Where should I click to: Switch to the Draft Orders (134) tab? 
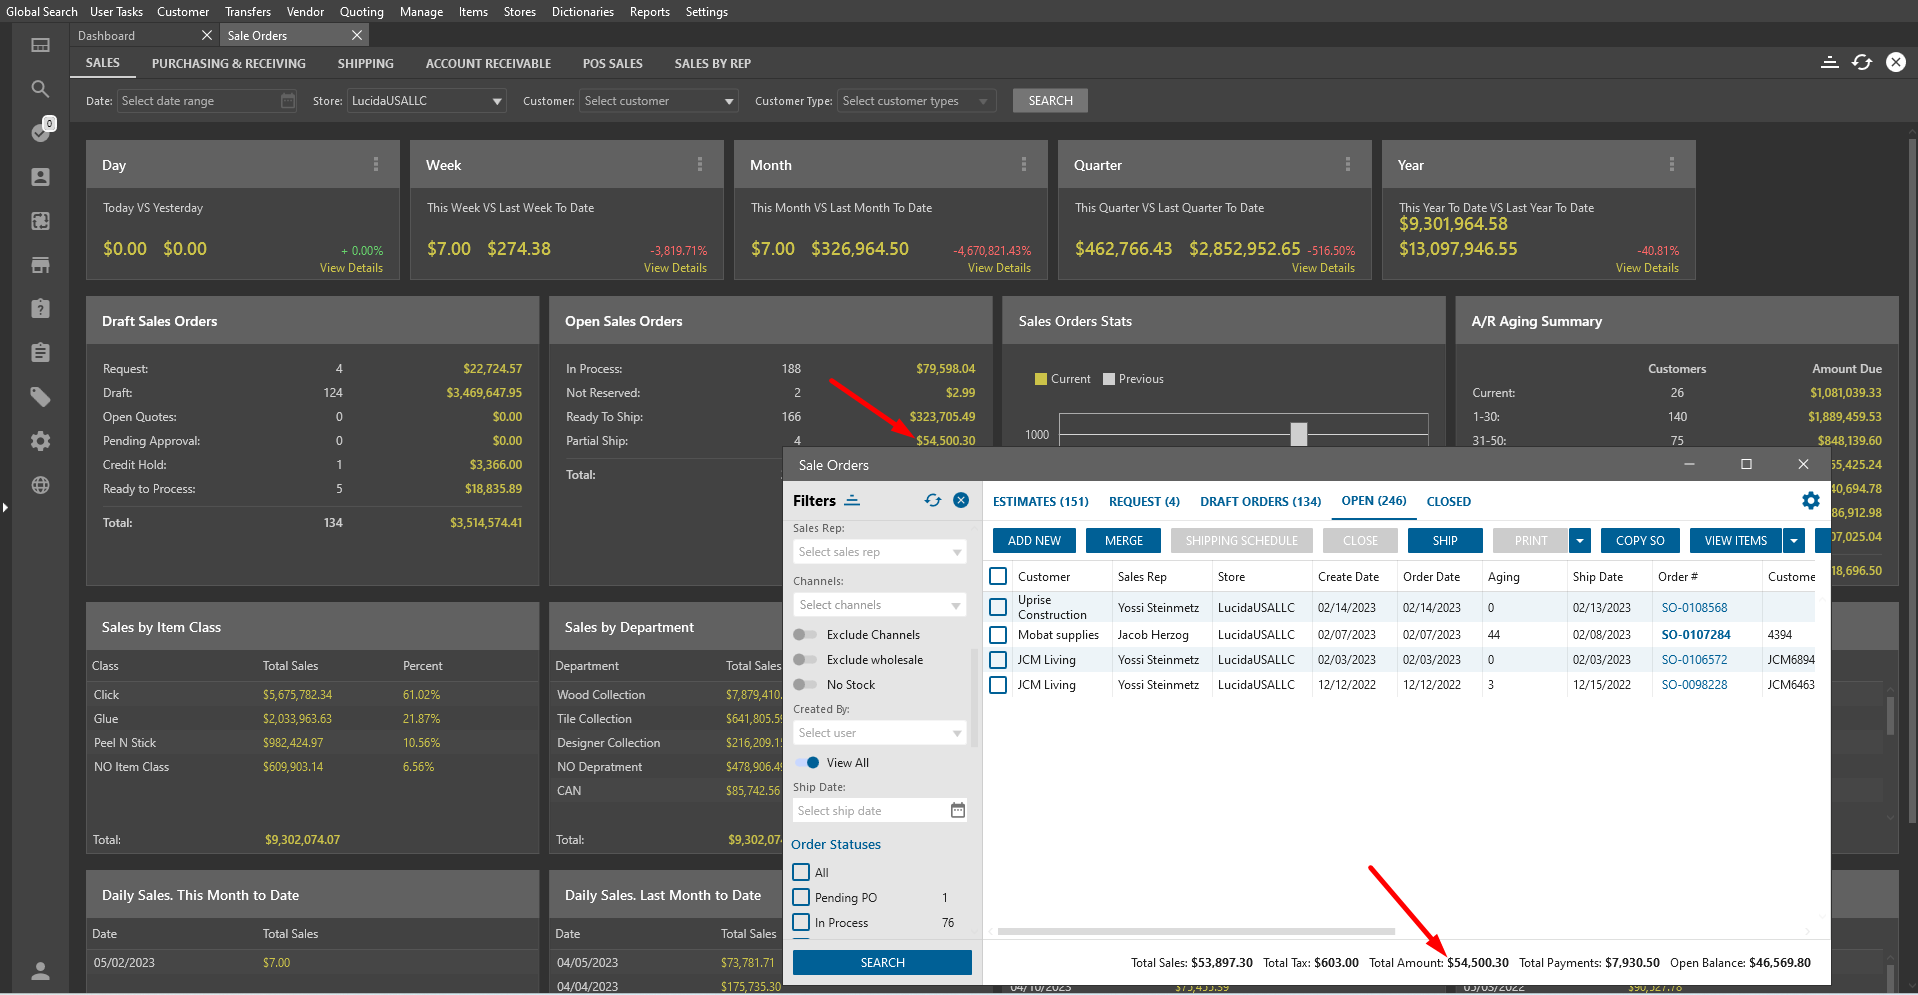coord(1260,502)
